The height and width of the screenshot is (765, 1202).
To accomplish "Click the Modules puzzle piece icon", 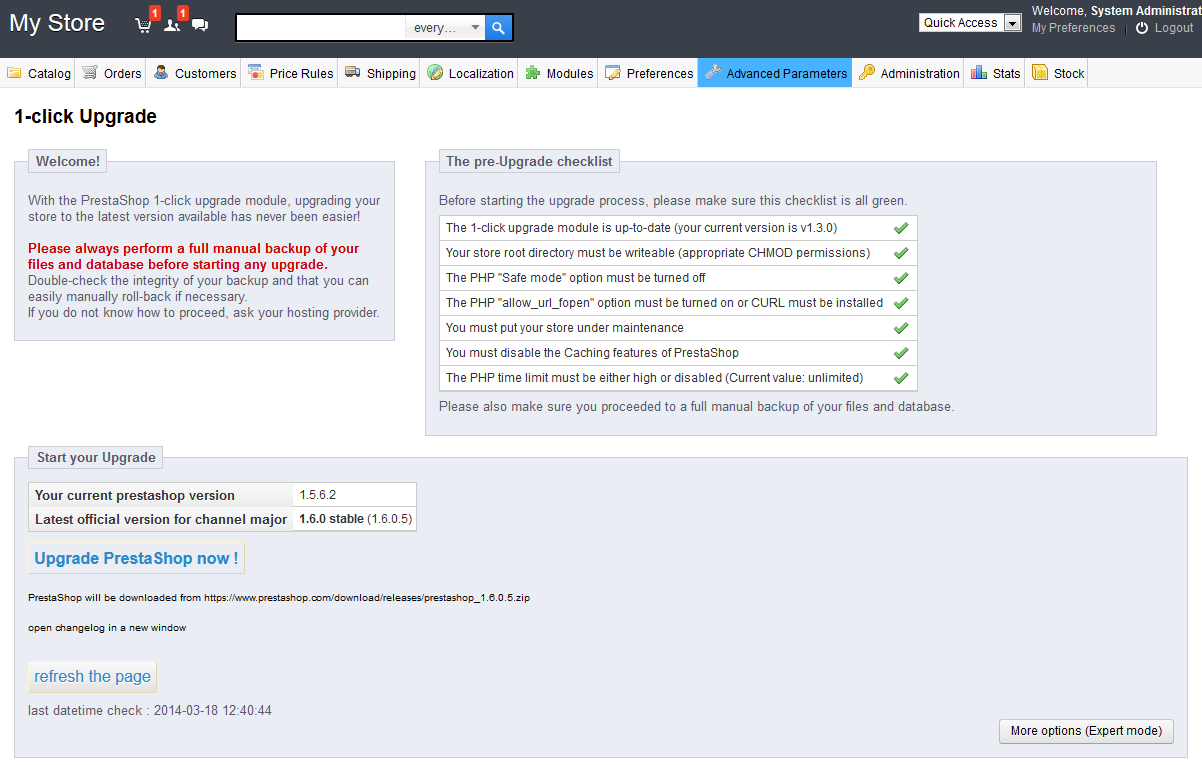I will [533, 73].
